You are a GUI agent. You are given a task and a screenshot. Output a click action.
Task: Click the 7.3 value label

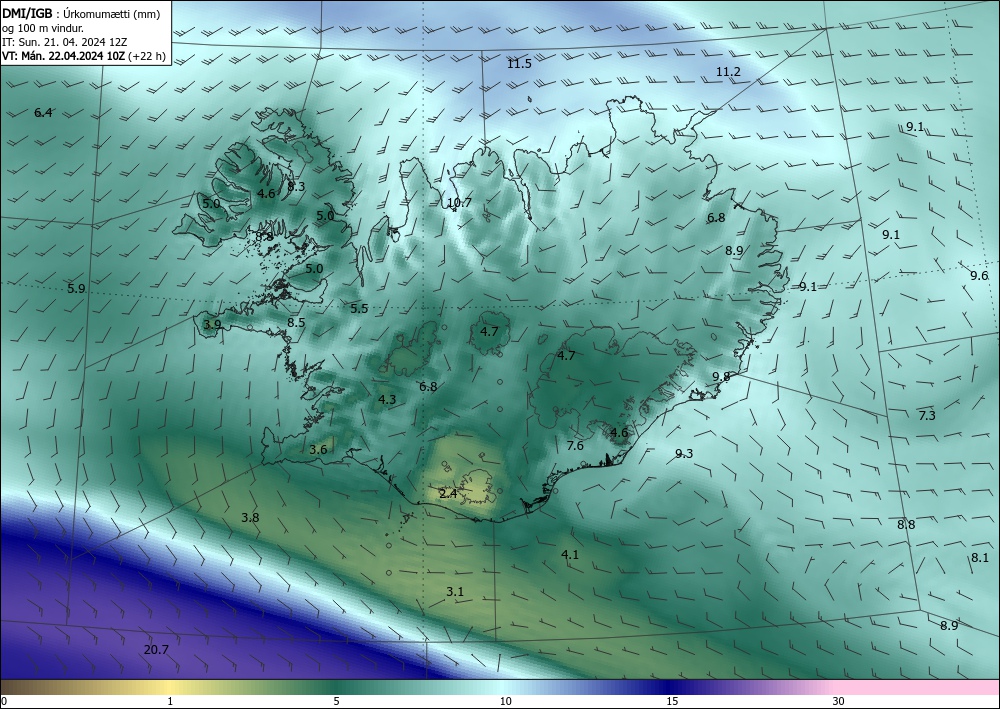pos(927,416)
